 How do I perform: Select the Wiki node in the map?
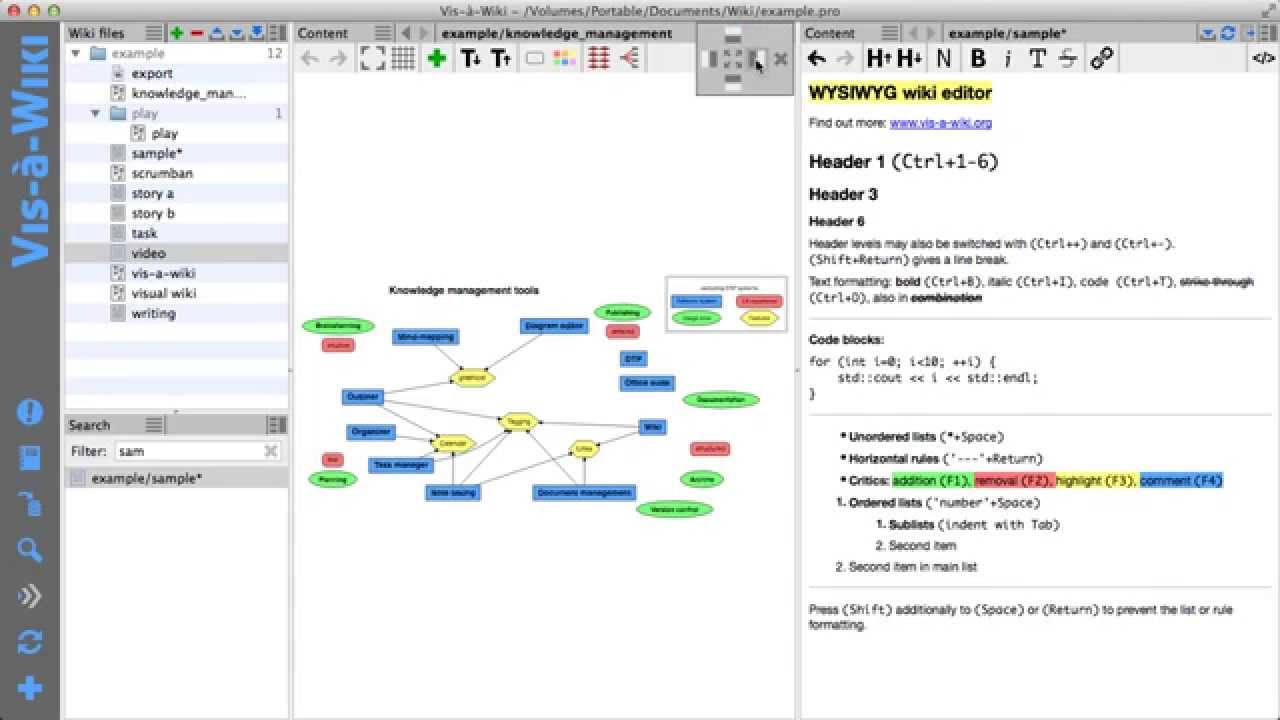point(653,427)
